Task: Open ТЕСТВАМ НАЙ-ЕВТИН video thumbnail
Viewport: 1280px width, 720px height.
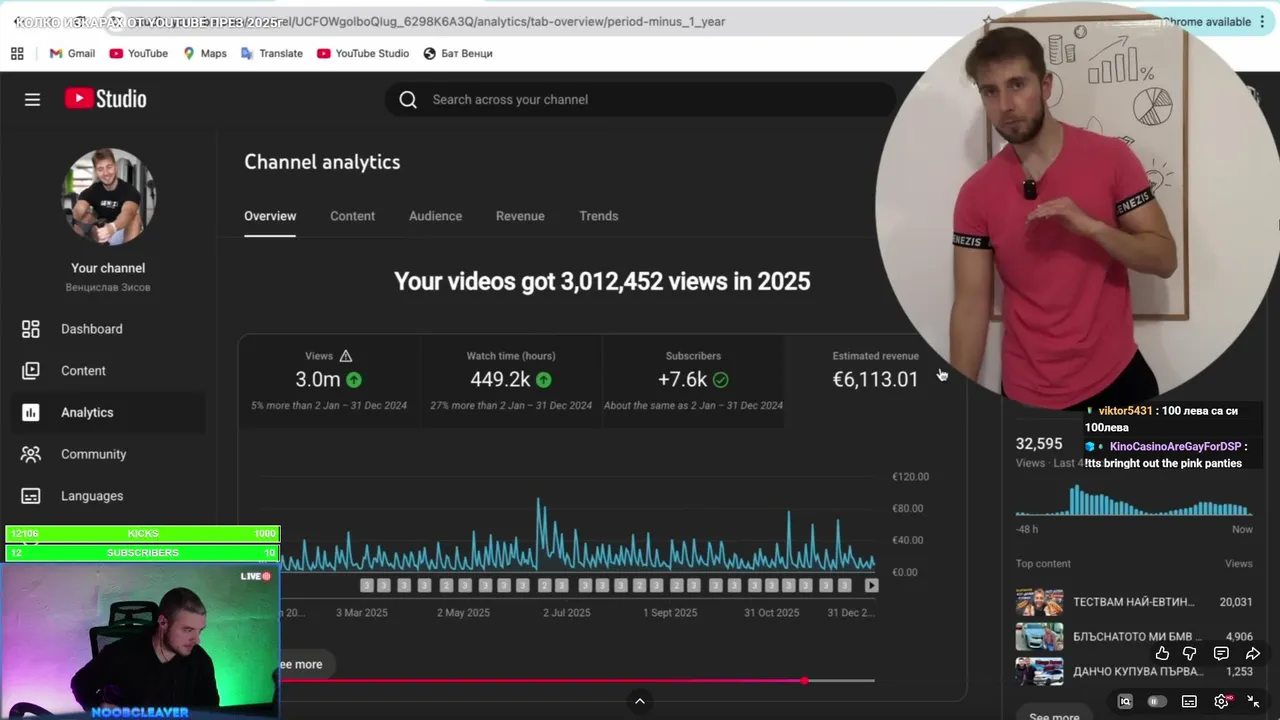Action: (x=1039, y=602)
